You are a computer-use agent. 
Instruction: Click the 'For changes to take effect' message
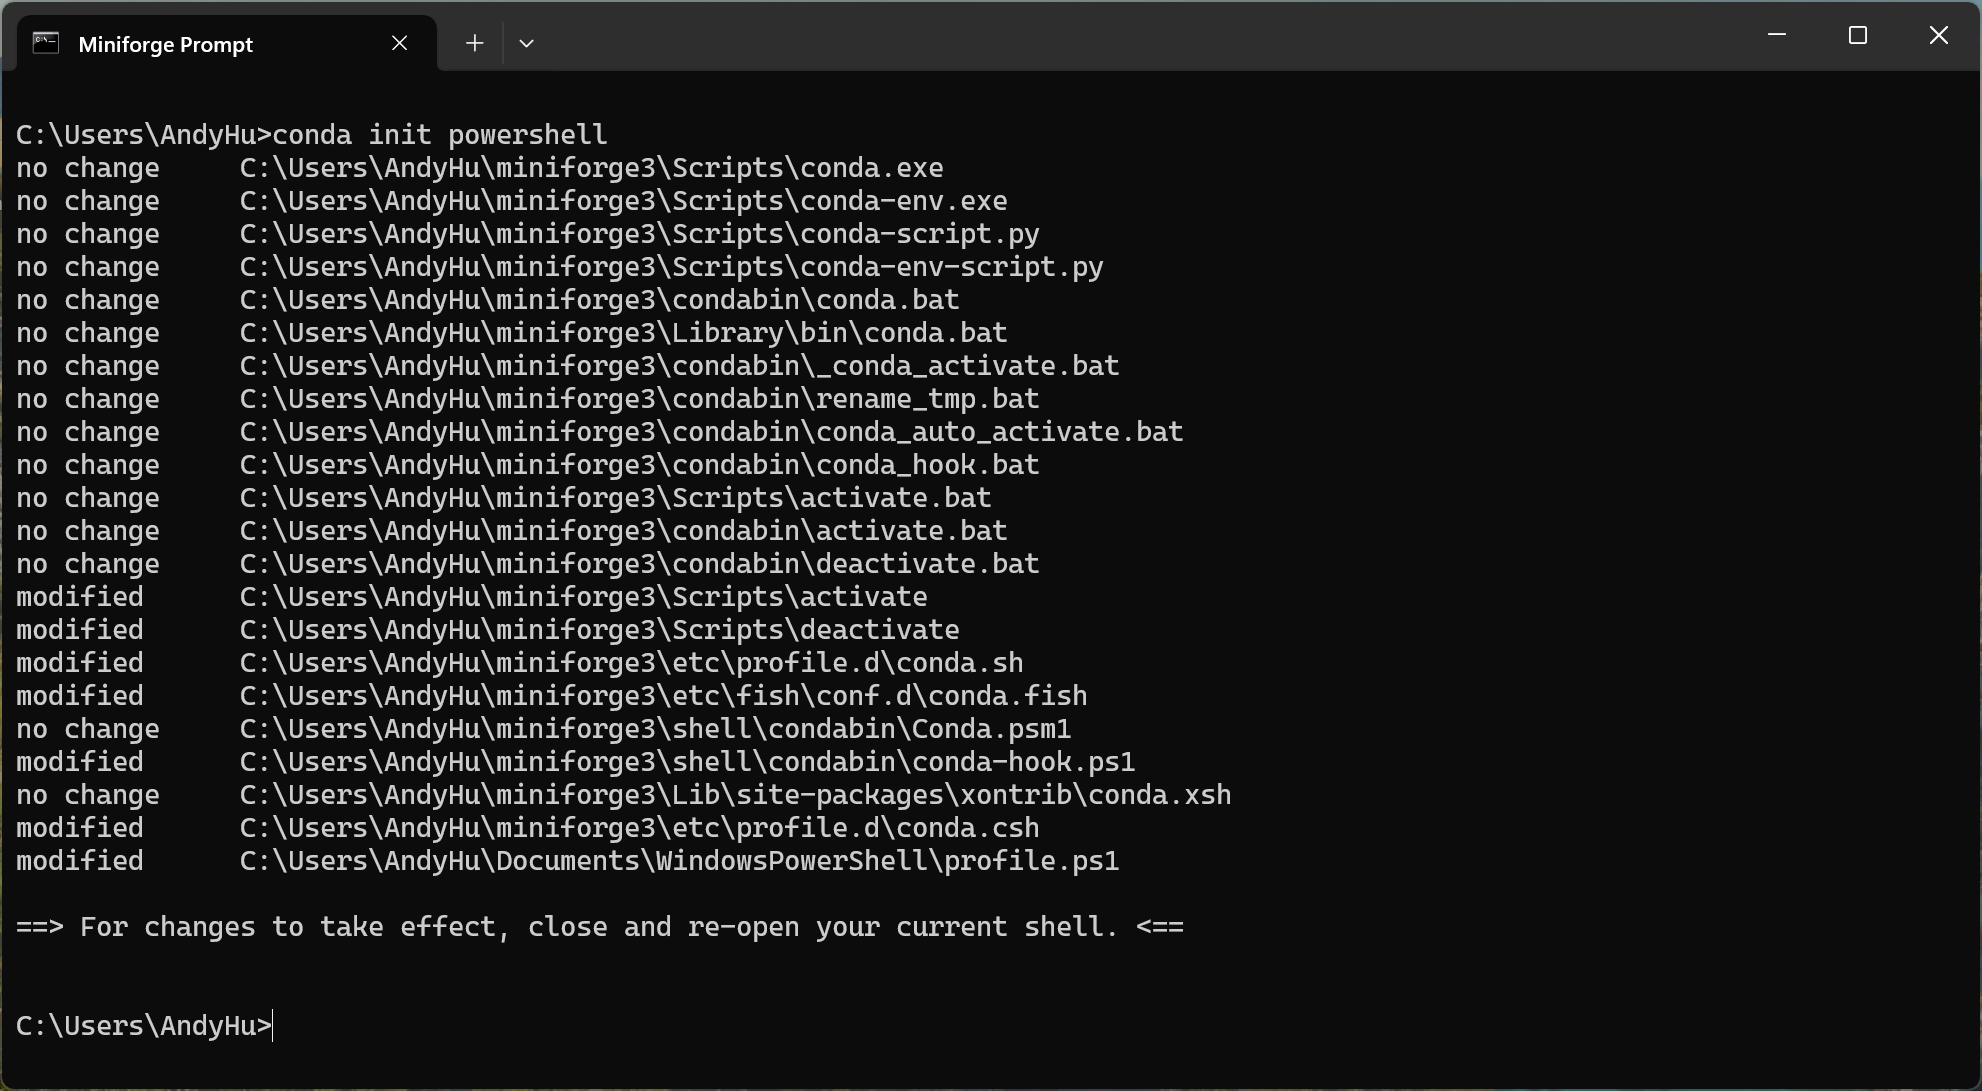coord(600,927)
